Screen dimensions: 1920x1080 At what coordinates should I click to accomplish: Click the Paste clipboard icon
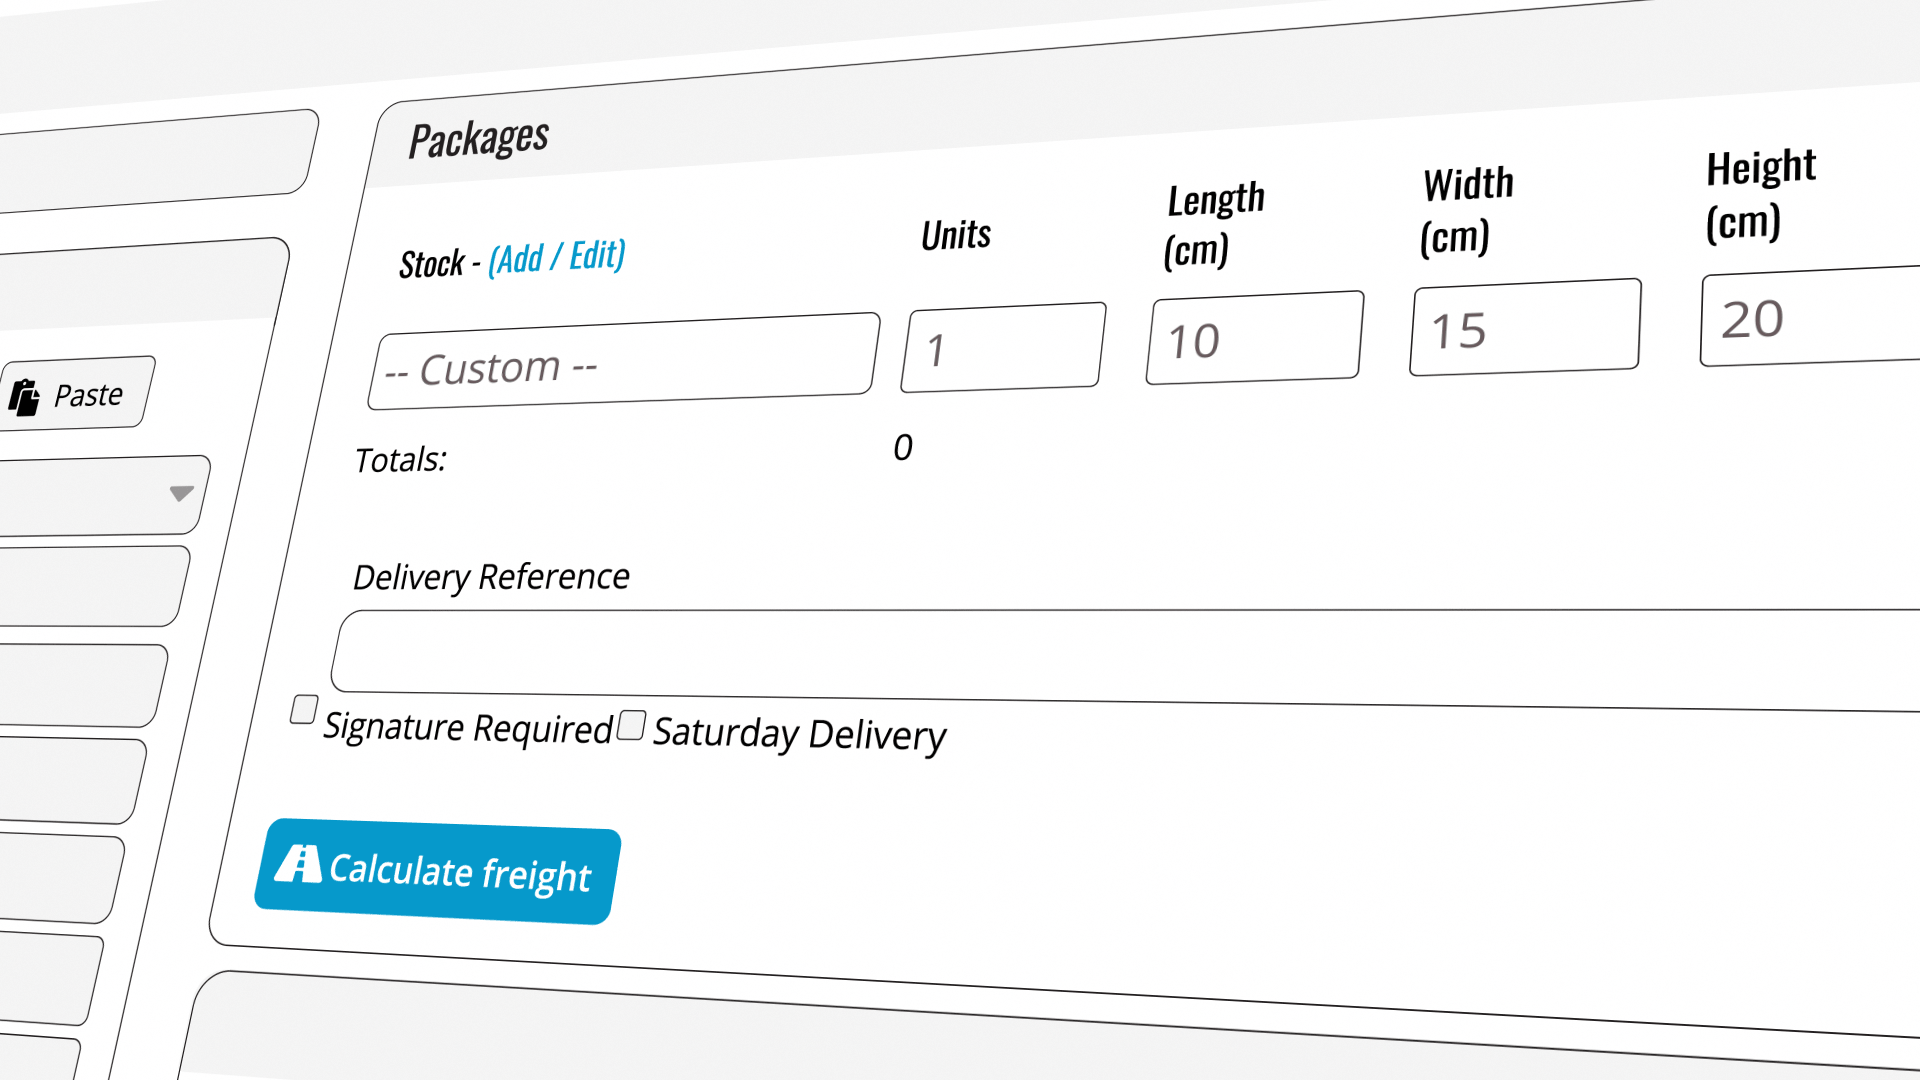point(24,397)
